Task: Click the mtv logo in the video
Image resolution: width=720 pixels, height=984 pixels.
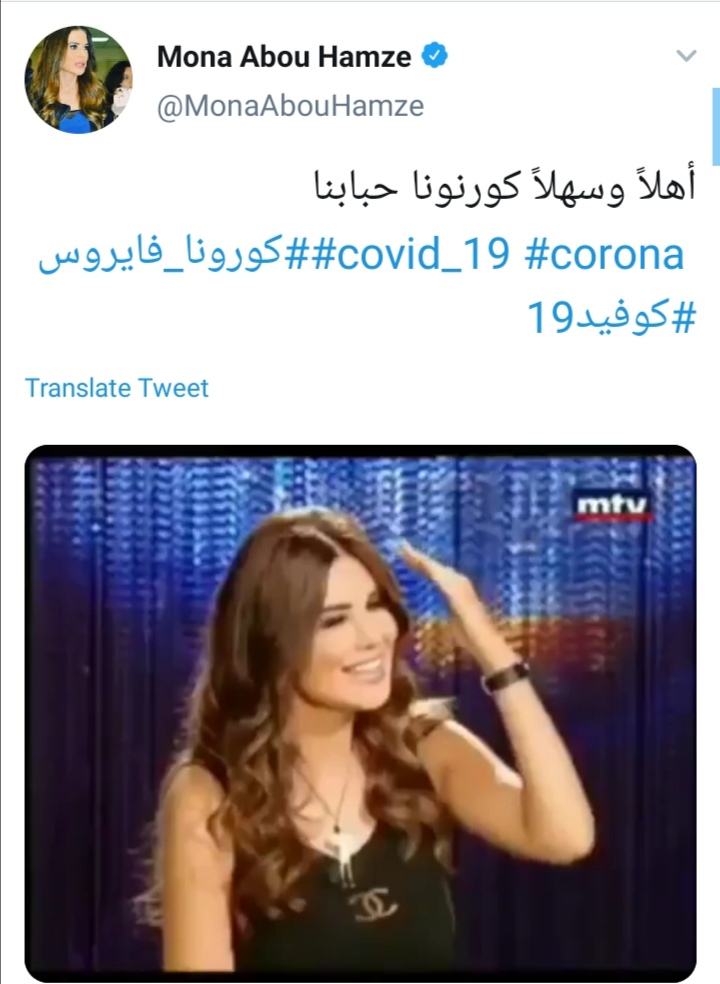Action: pos(613,506)
